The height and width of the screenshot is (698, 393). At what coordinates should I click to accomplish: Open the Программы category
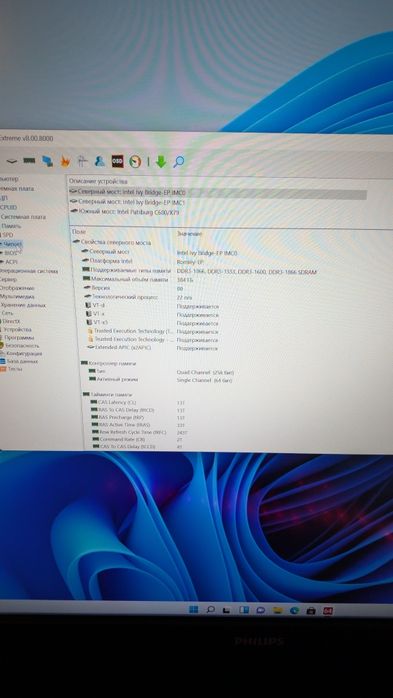point(19,337)
